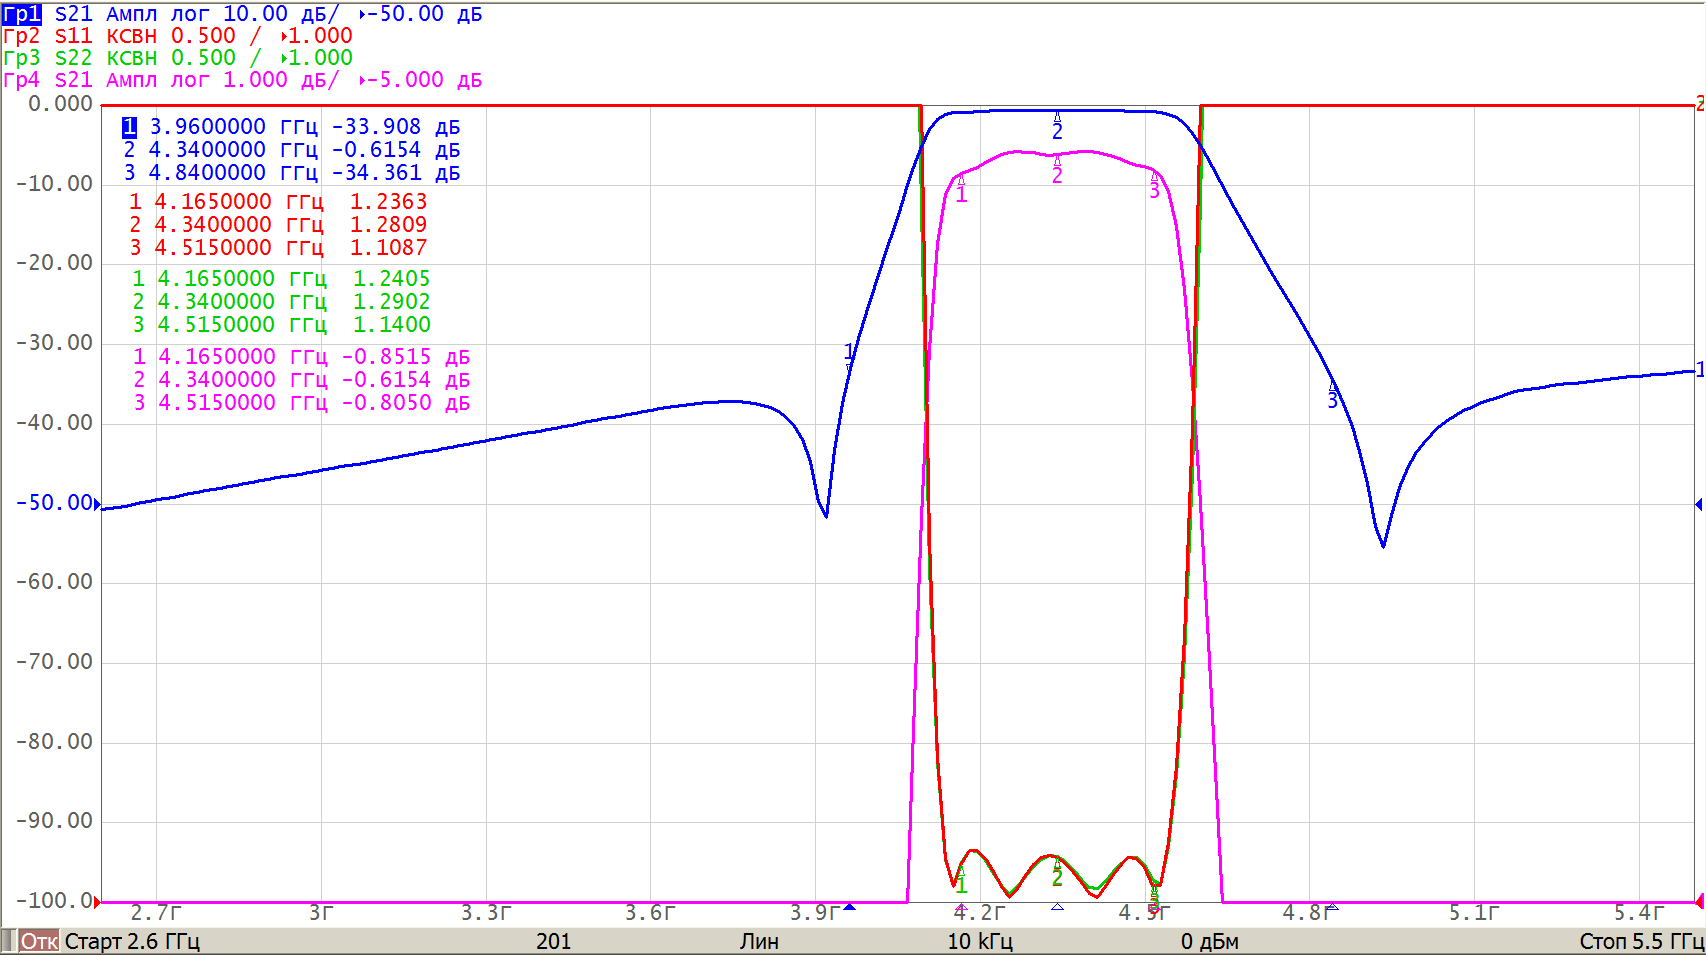The height and width of the screenshot is (955, 1706).
Task: Open the 201 sweep points field
Action: click(553, 941)
